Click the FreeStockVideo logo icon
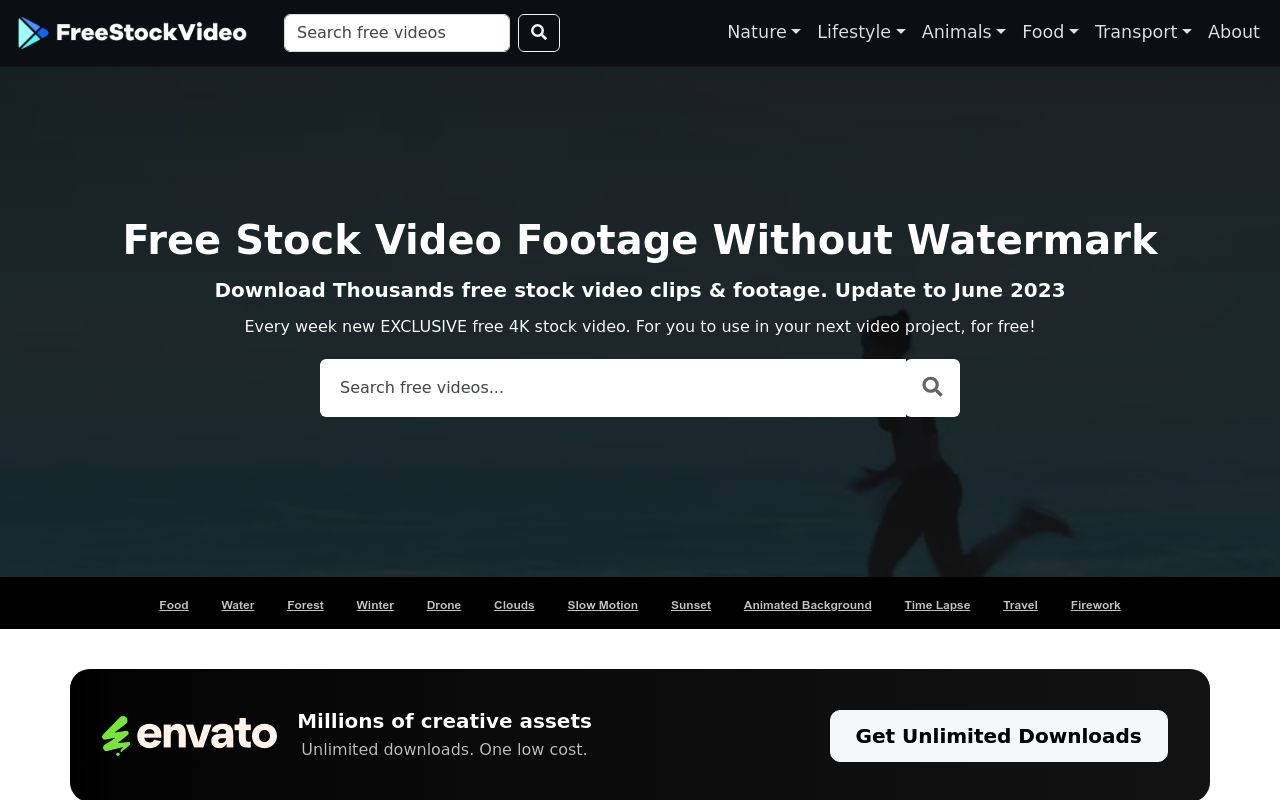This screenshot has height=800, width=1280. 33,32
